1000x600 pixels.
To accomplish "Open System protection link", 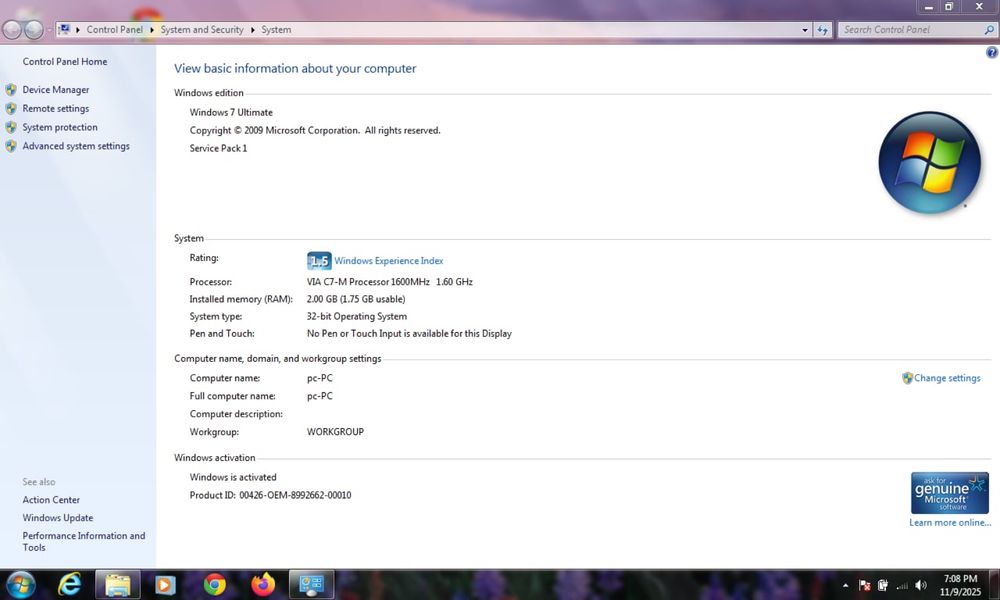I will [x=60, y=128].
